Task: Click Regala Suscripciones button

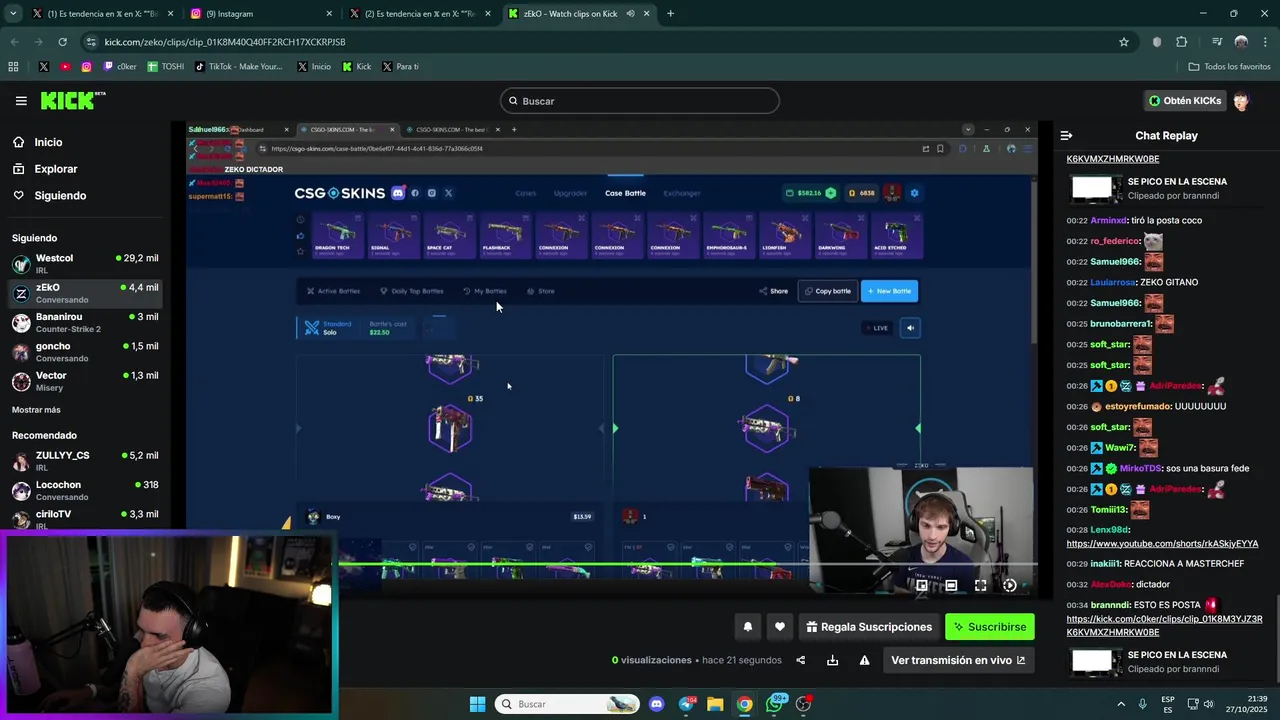Action: 869,627
